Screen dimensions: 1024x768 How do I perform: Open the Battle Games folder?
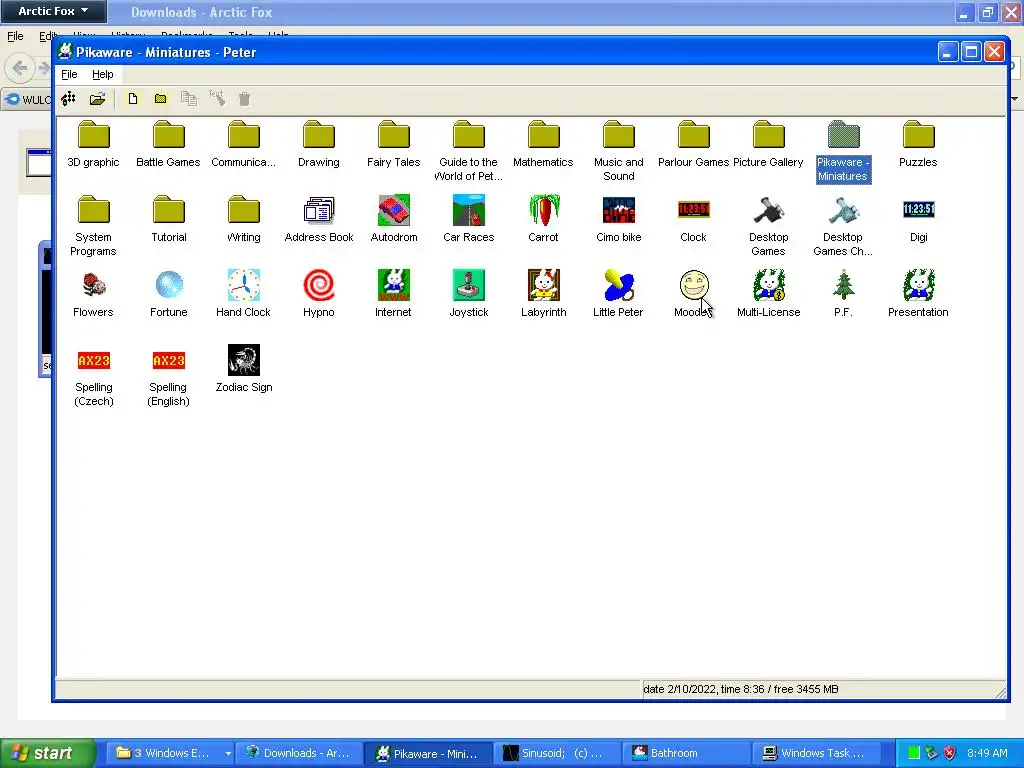tap(168, 144)
